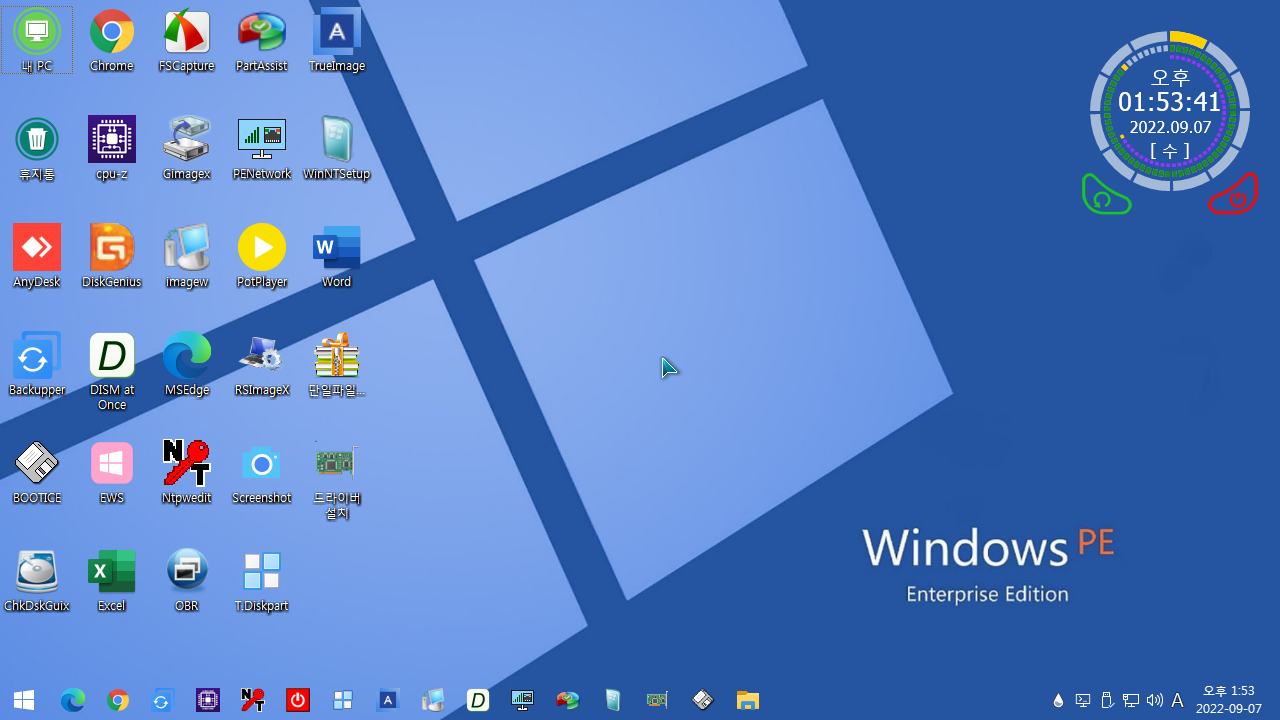
Task: Launch TrueImage from the taskbar
Action: click(388, 700)
